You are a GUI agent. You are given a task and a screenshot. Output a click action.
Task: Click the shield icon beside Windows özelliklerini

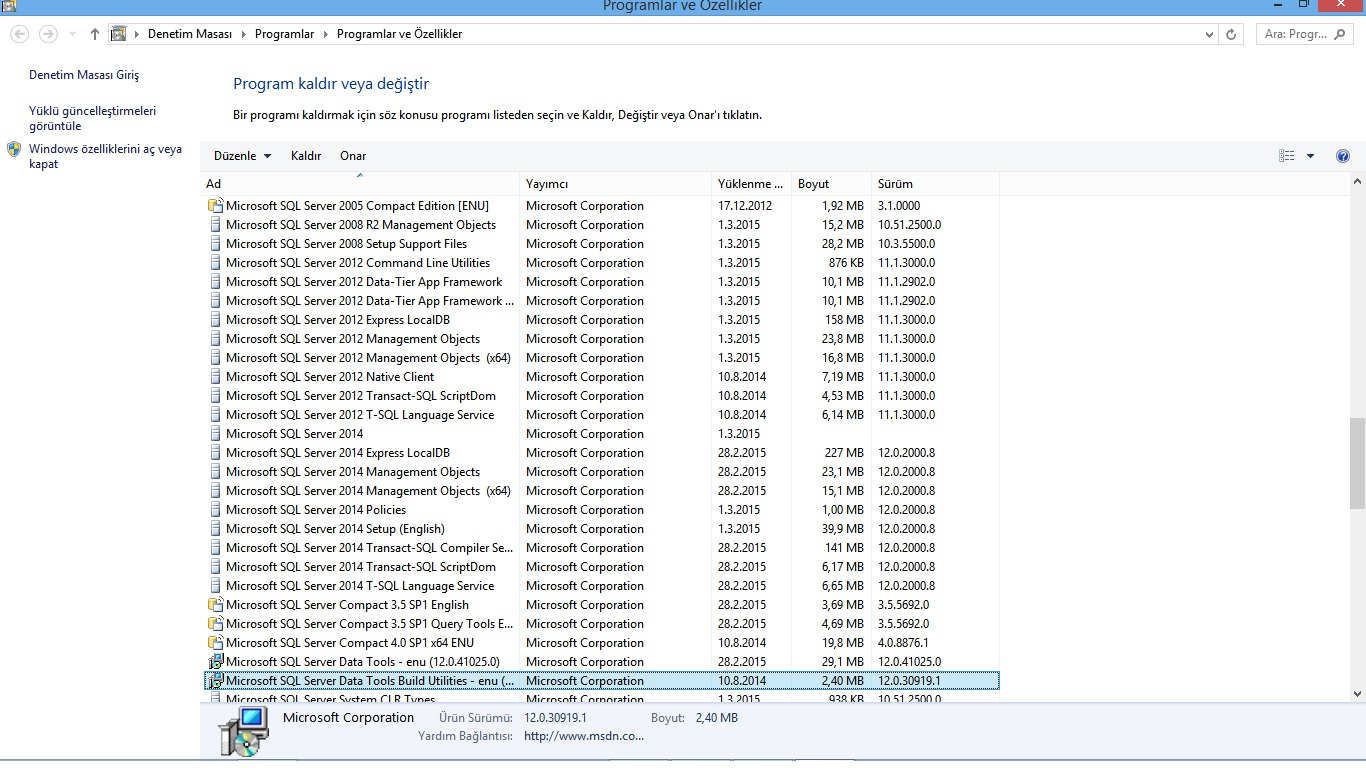click(14, 149)
